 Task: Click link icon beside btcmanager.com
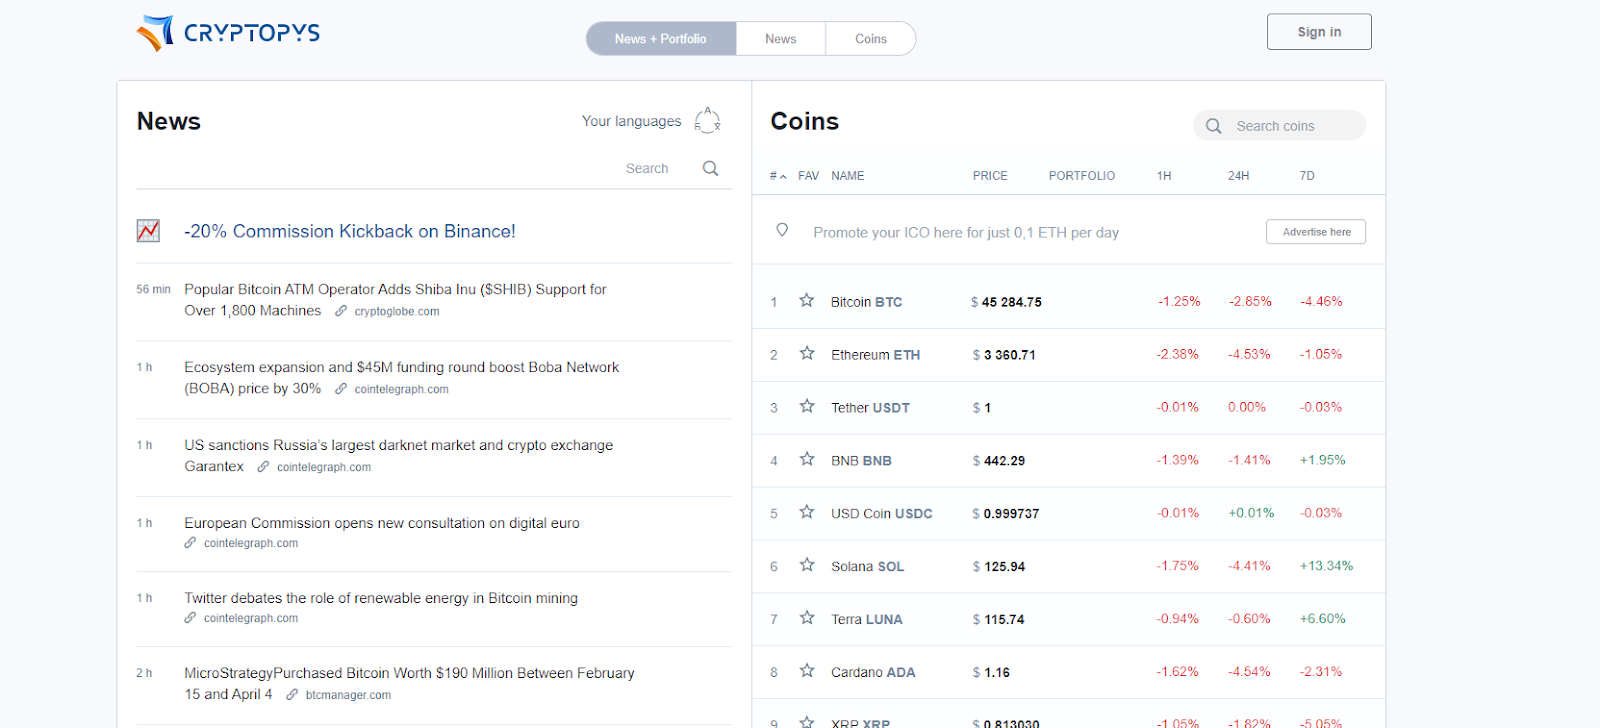(292, 694)
